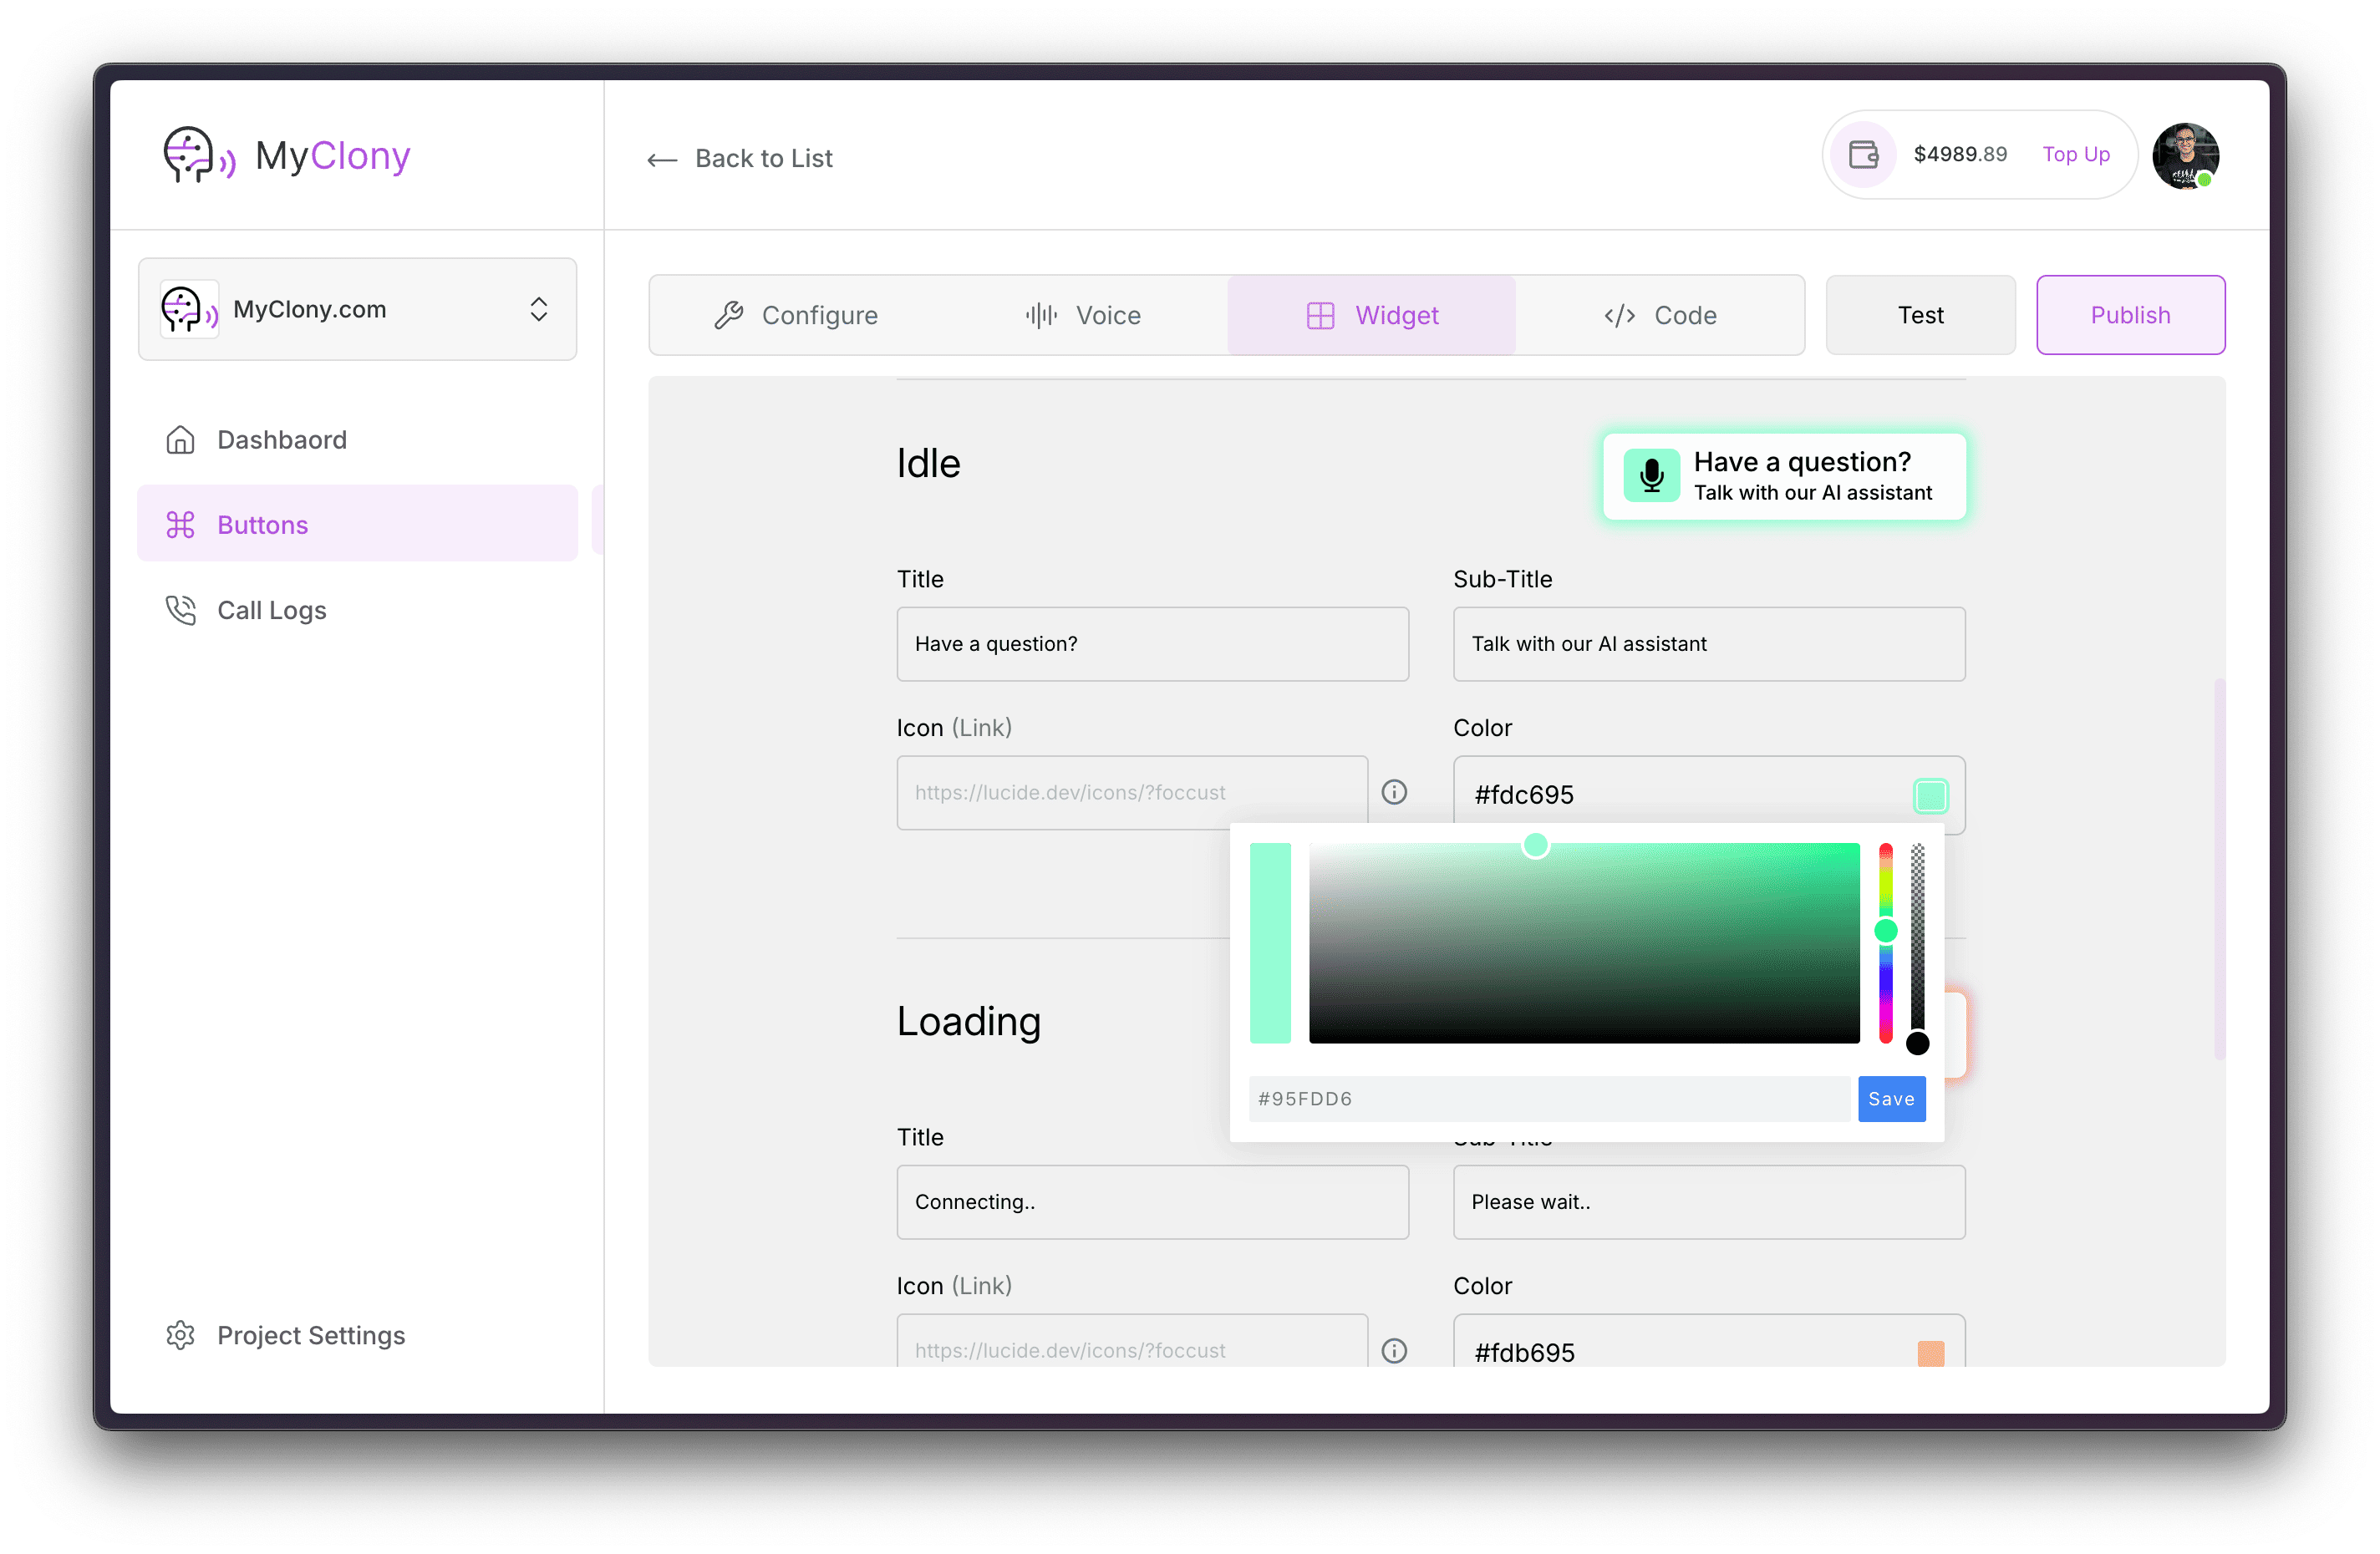
Task: Switch to the Test tab
Action: pos(1920,316)
